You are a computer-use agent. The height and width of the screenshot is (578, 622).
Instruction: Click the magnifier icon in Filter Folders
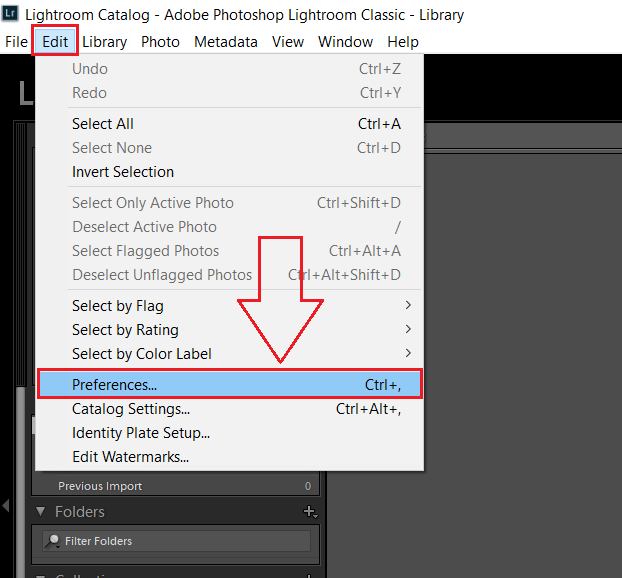click(51, 542)
